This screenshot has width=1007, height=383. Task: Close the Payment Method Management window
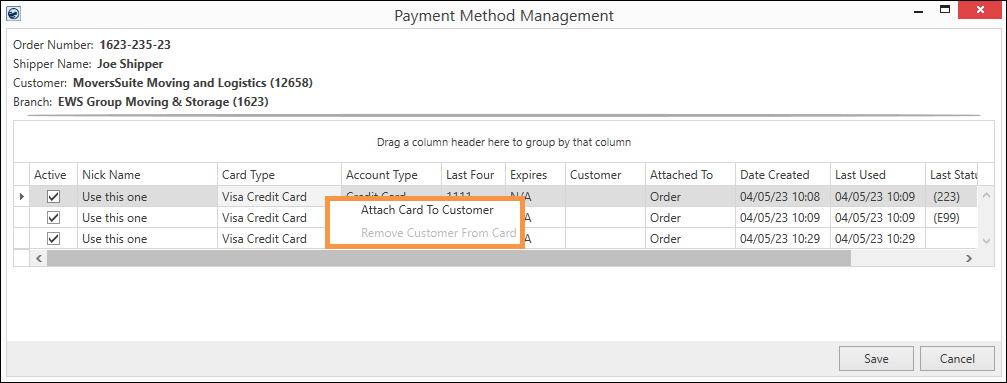[981, 10]
